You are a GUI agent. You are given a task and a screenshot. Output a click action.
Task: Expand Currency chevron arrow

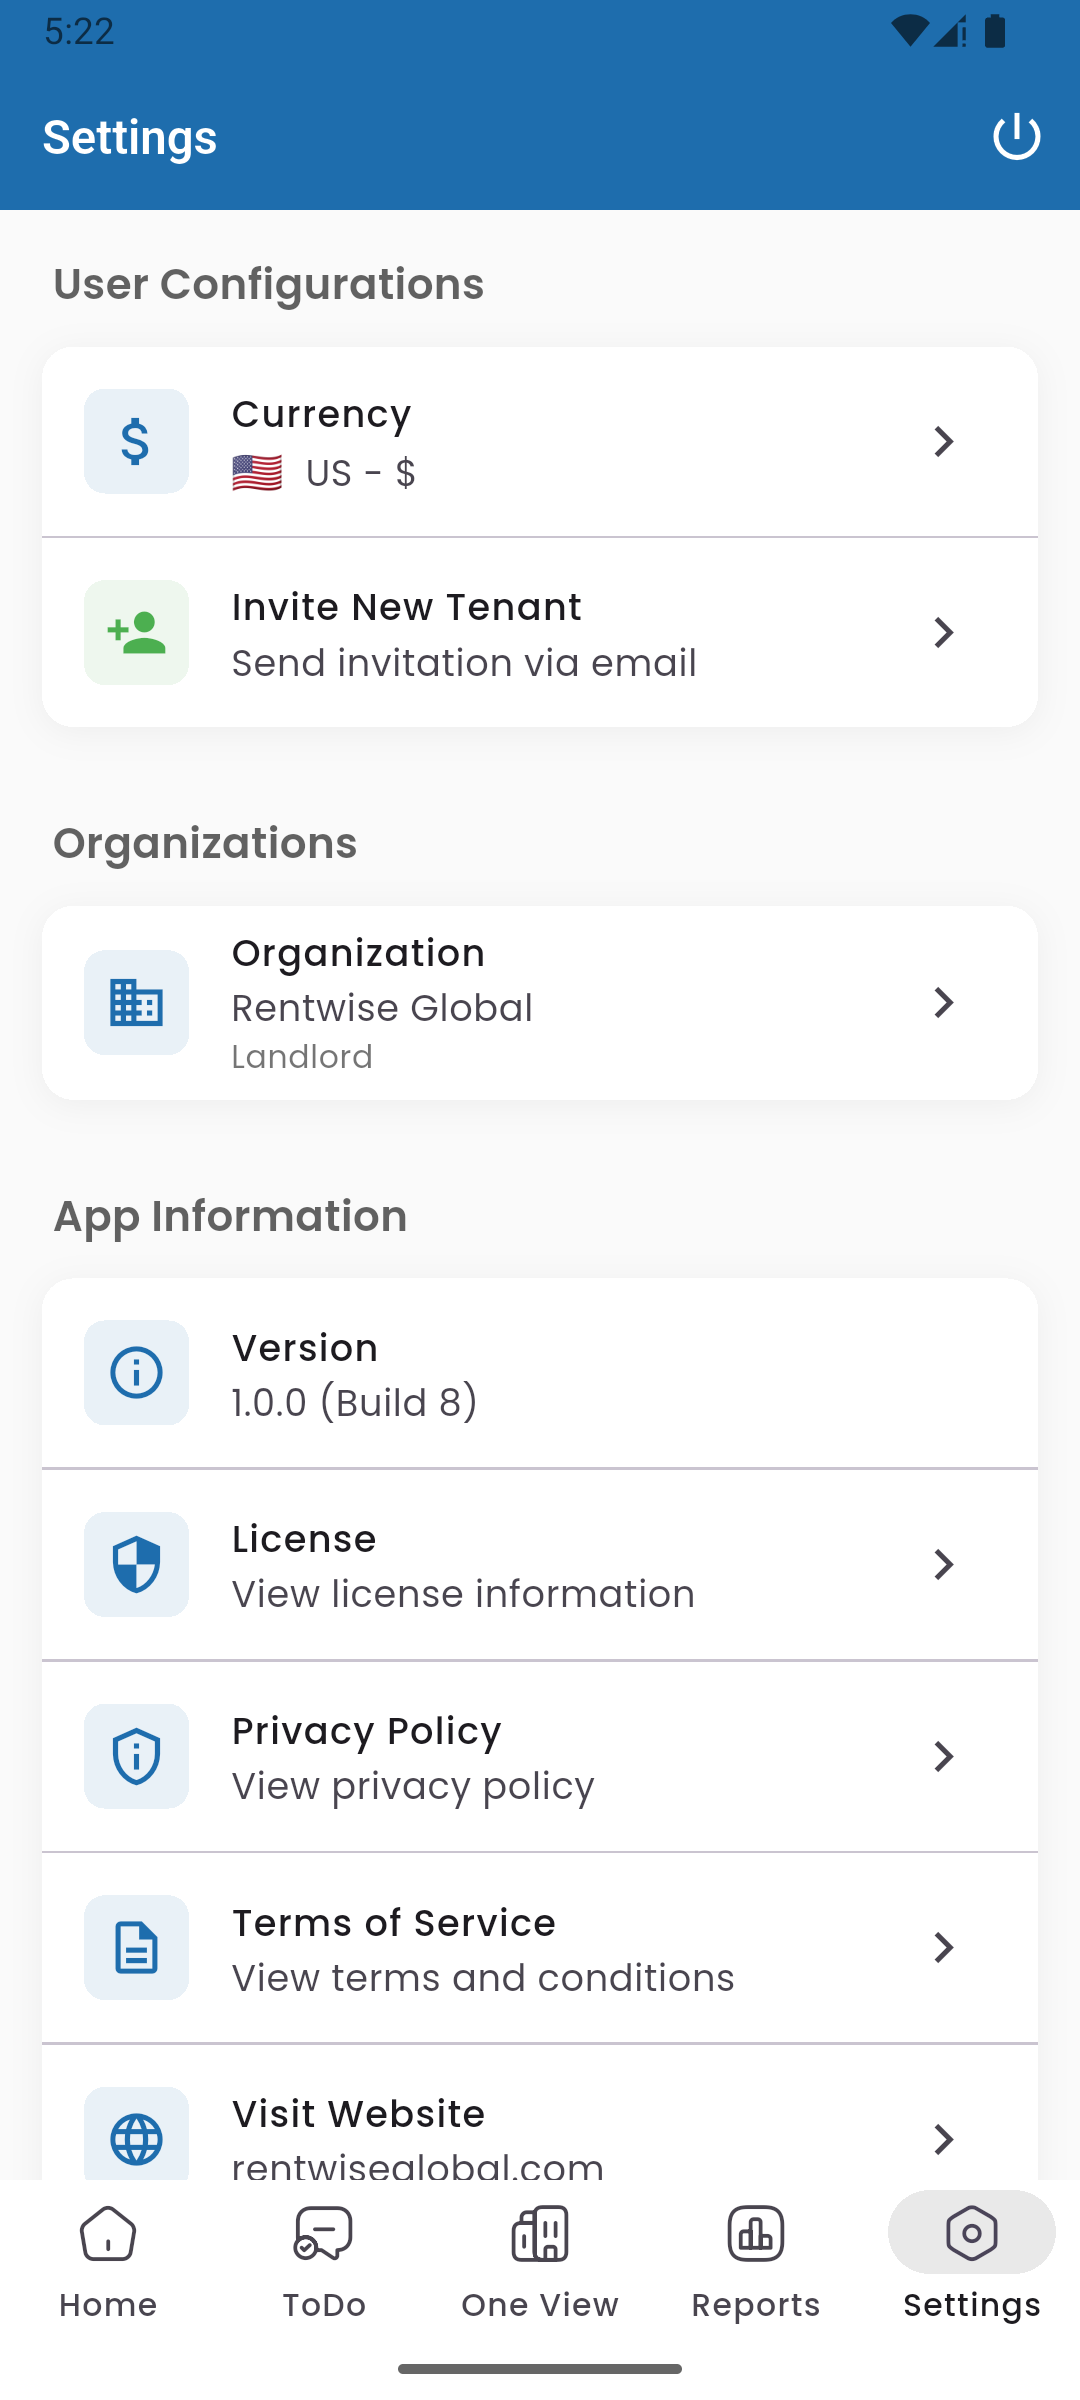[943, 441]
